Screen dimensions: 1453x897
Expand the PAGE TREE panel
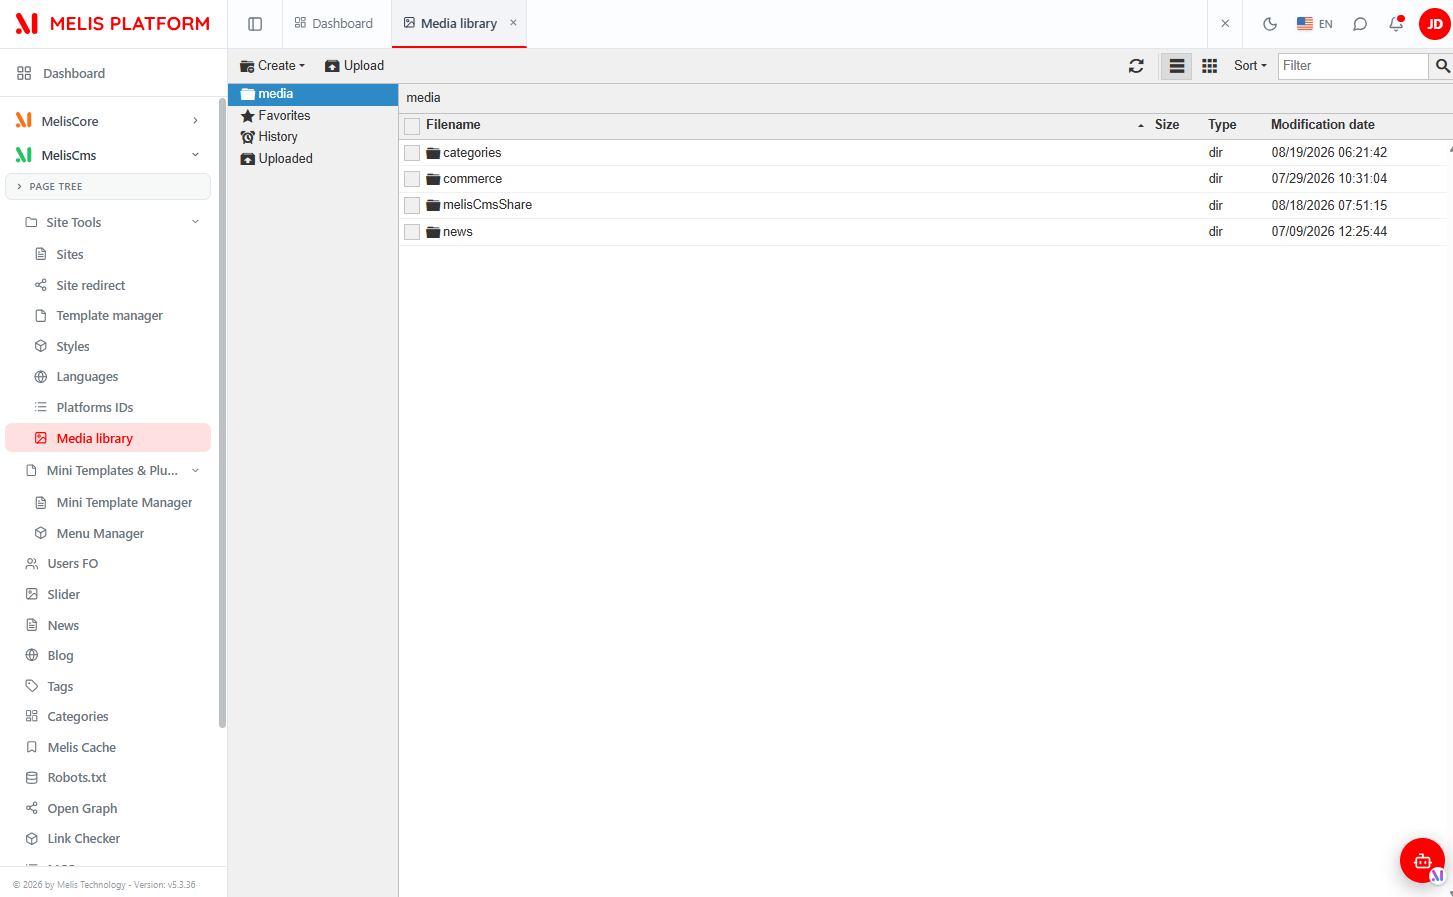108,187
